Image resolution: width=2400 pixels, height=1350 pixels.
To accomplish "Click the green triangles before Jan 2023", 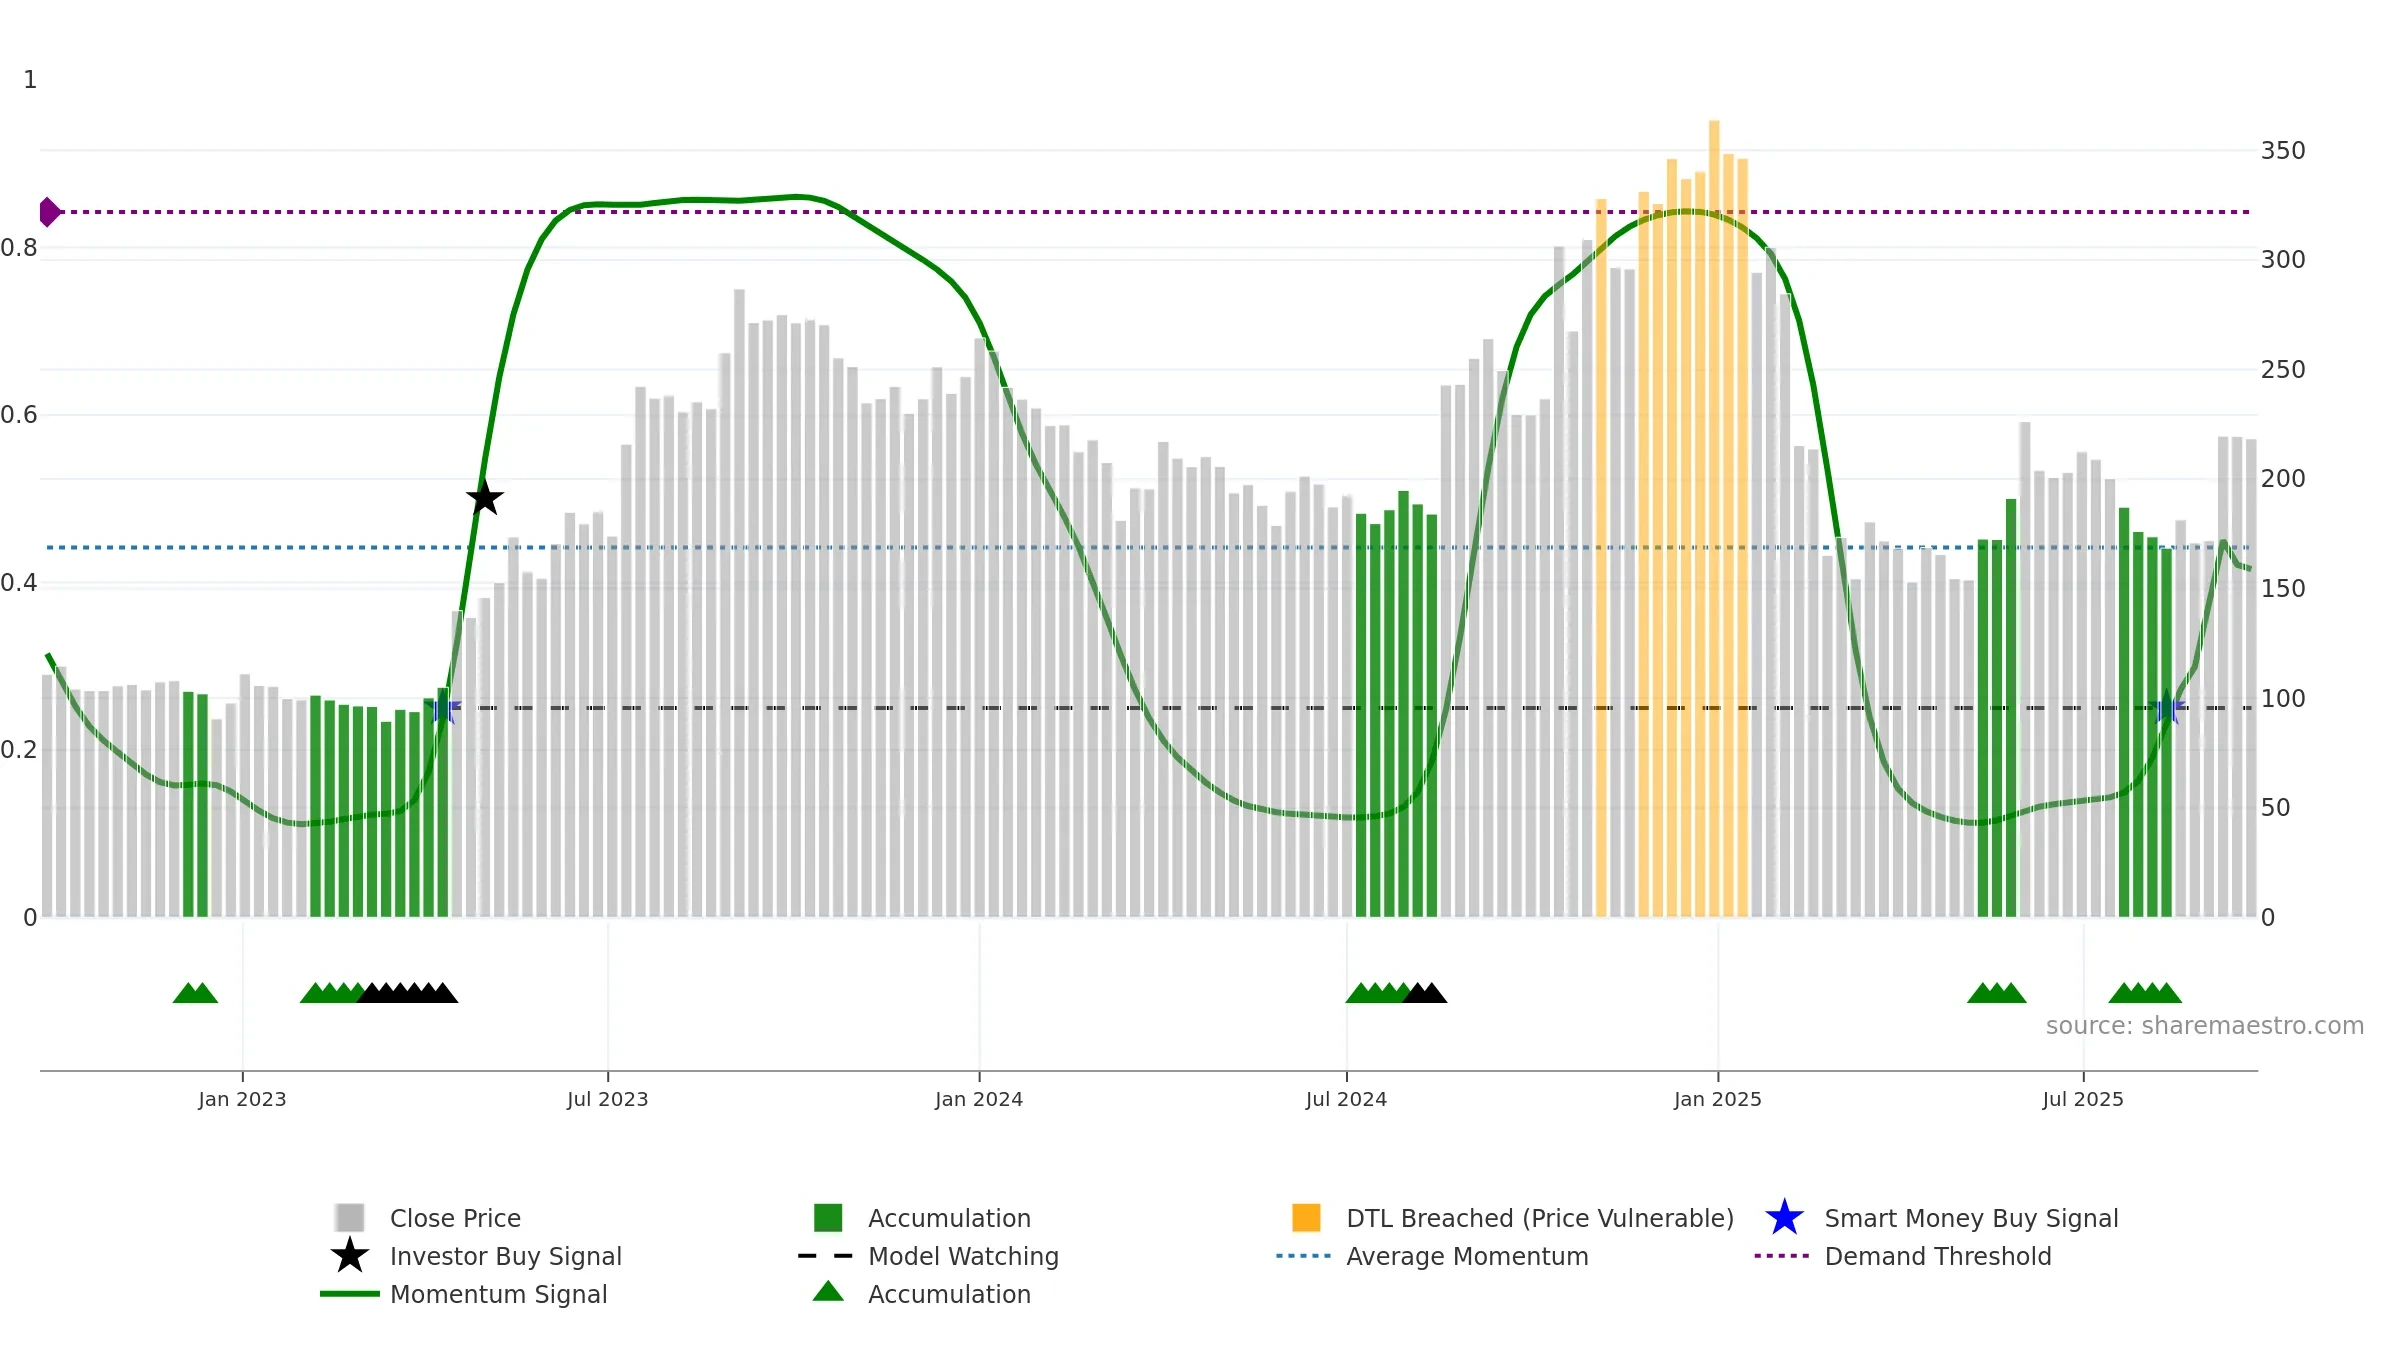I will 195,993.
